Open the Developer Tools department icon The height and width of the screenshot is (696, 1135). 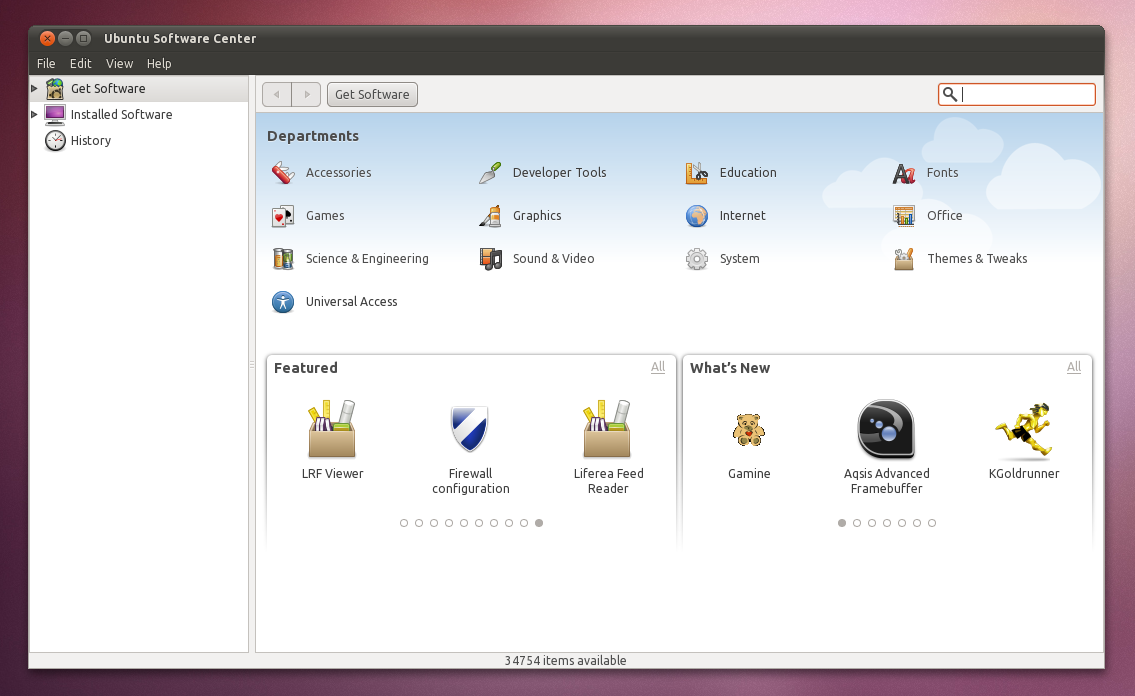point(490,173)
